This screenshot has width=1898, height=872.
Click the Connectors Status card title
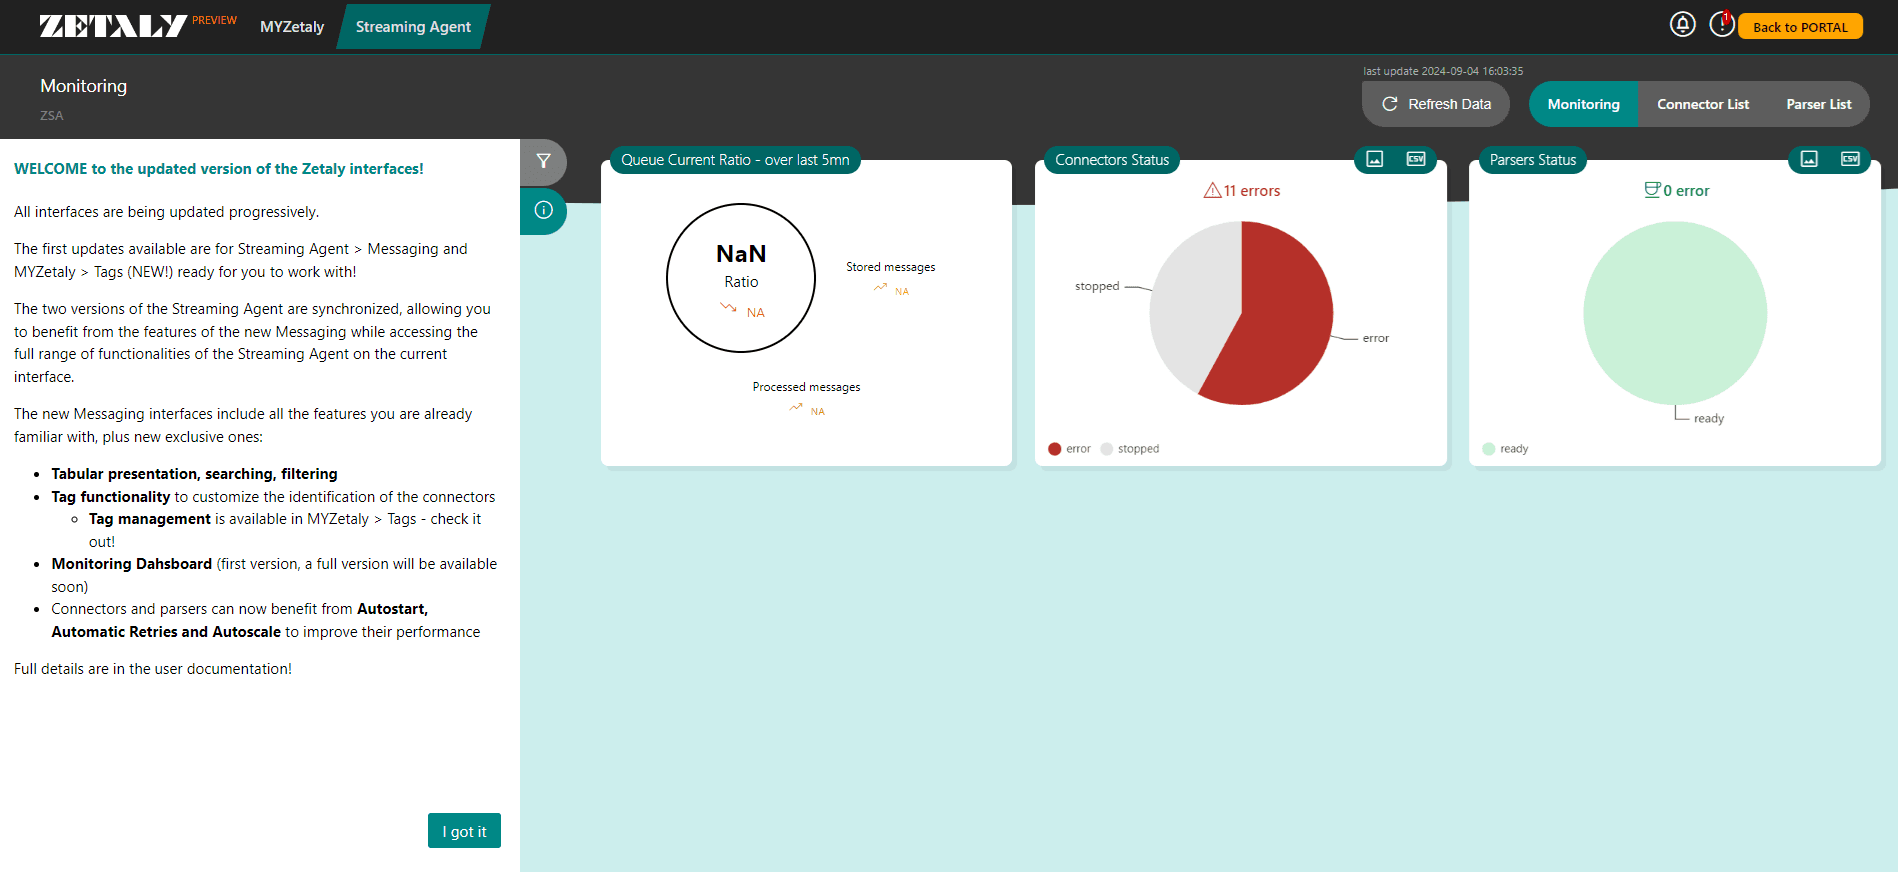point(1112,160)
